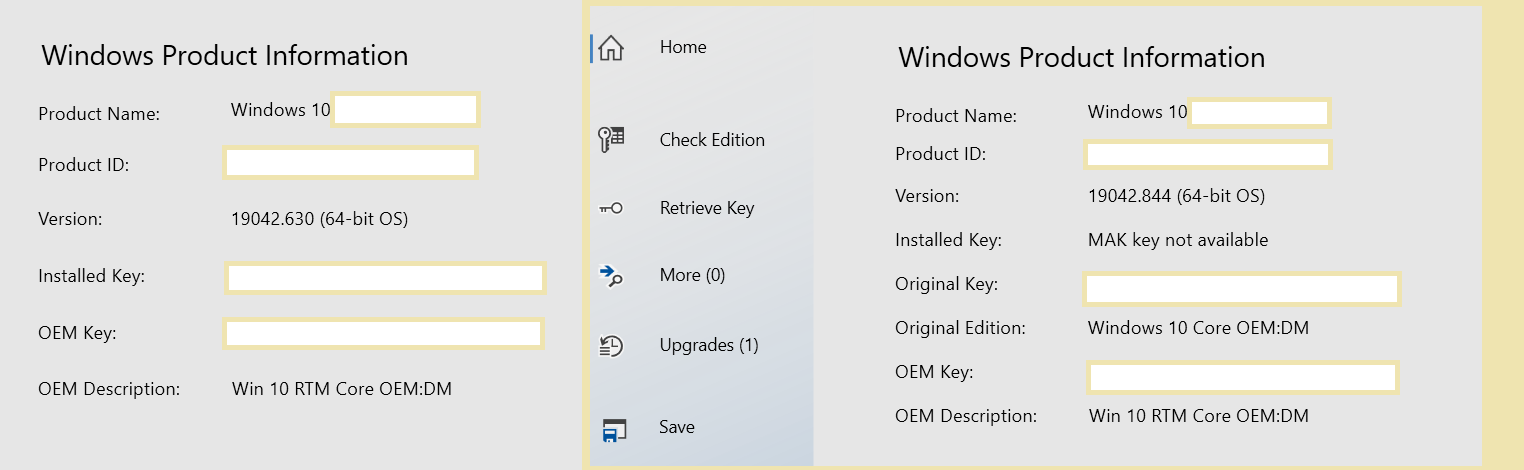This screenshot has height=470, width=1524.
Task: Click the Check Edition key-and-grid icon
Action: 610,140
